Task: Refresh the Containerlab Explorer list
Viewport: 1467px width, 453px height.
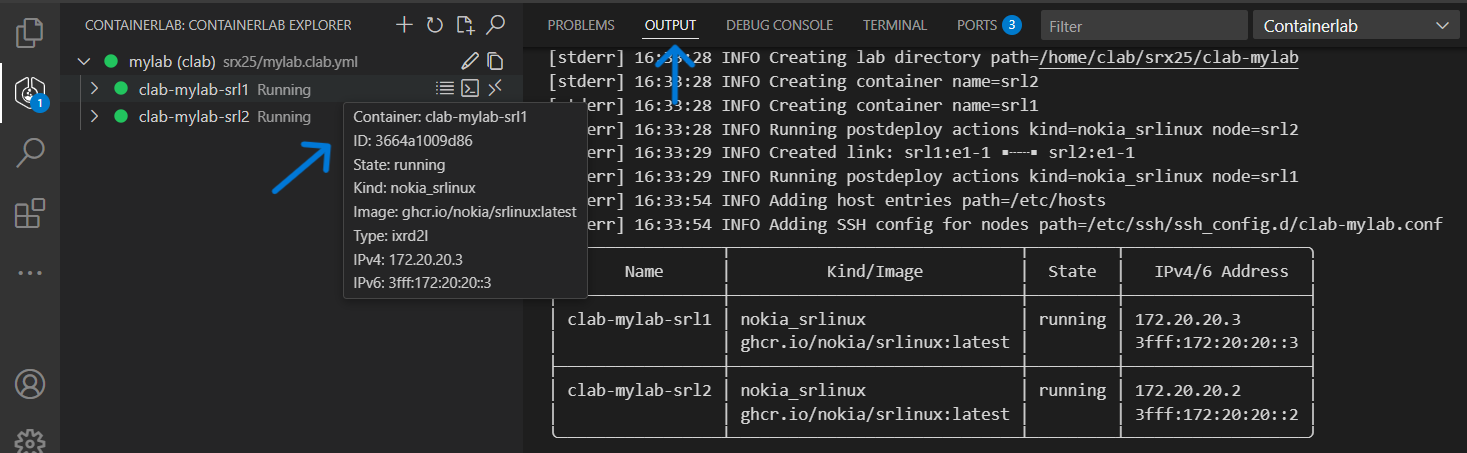Action: pos(434,25)
